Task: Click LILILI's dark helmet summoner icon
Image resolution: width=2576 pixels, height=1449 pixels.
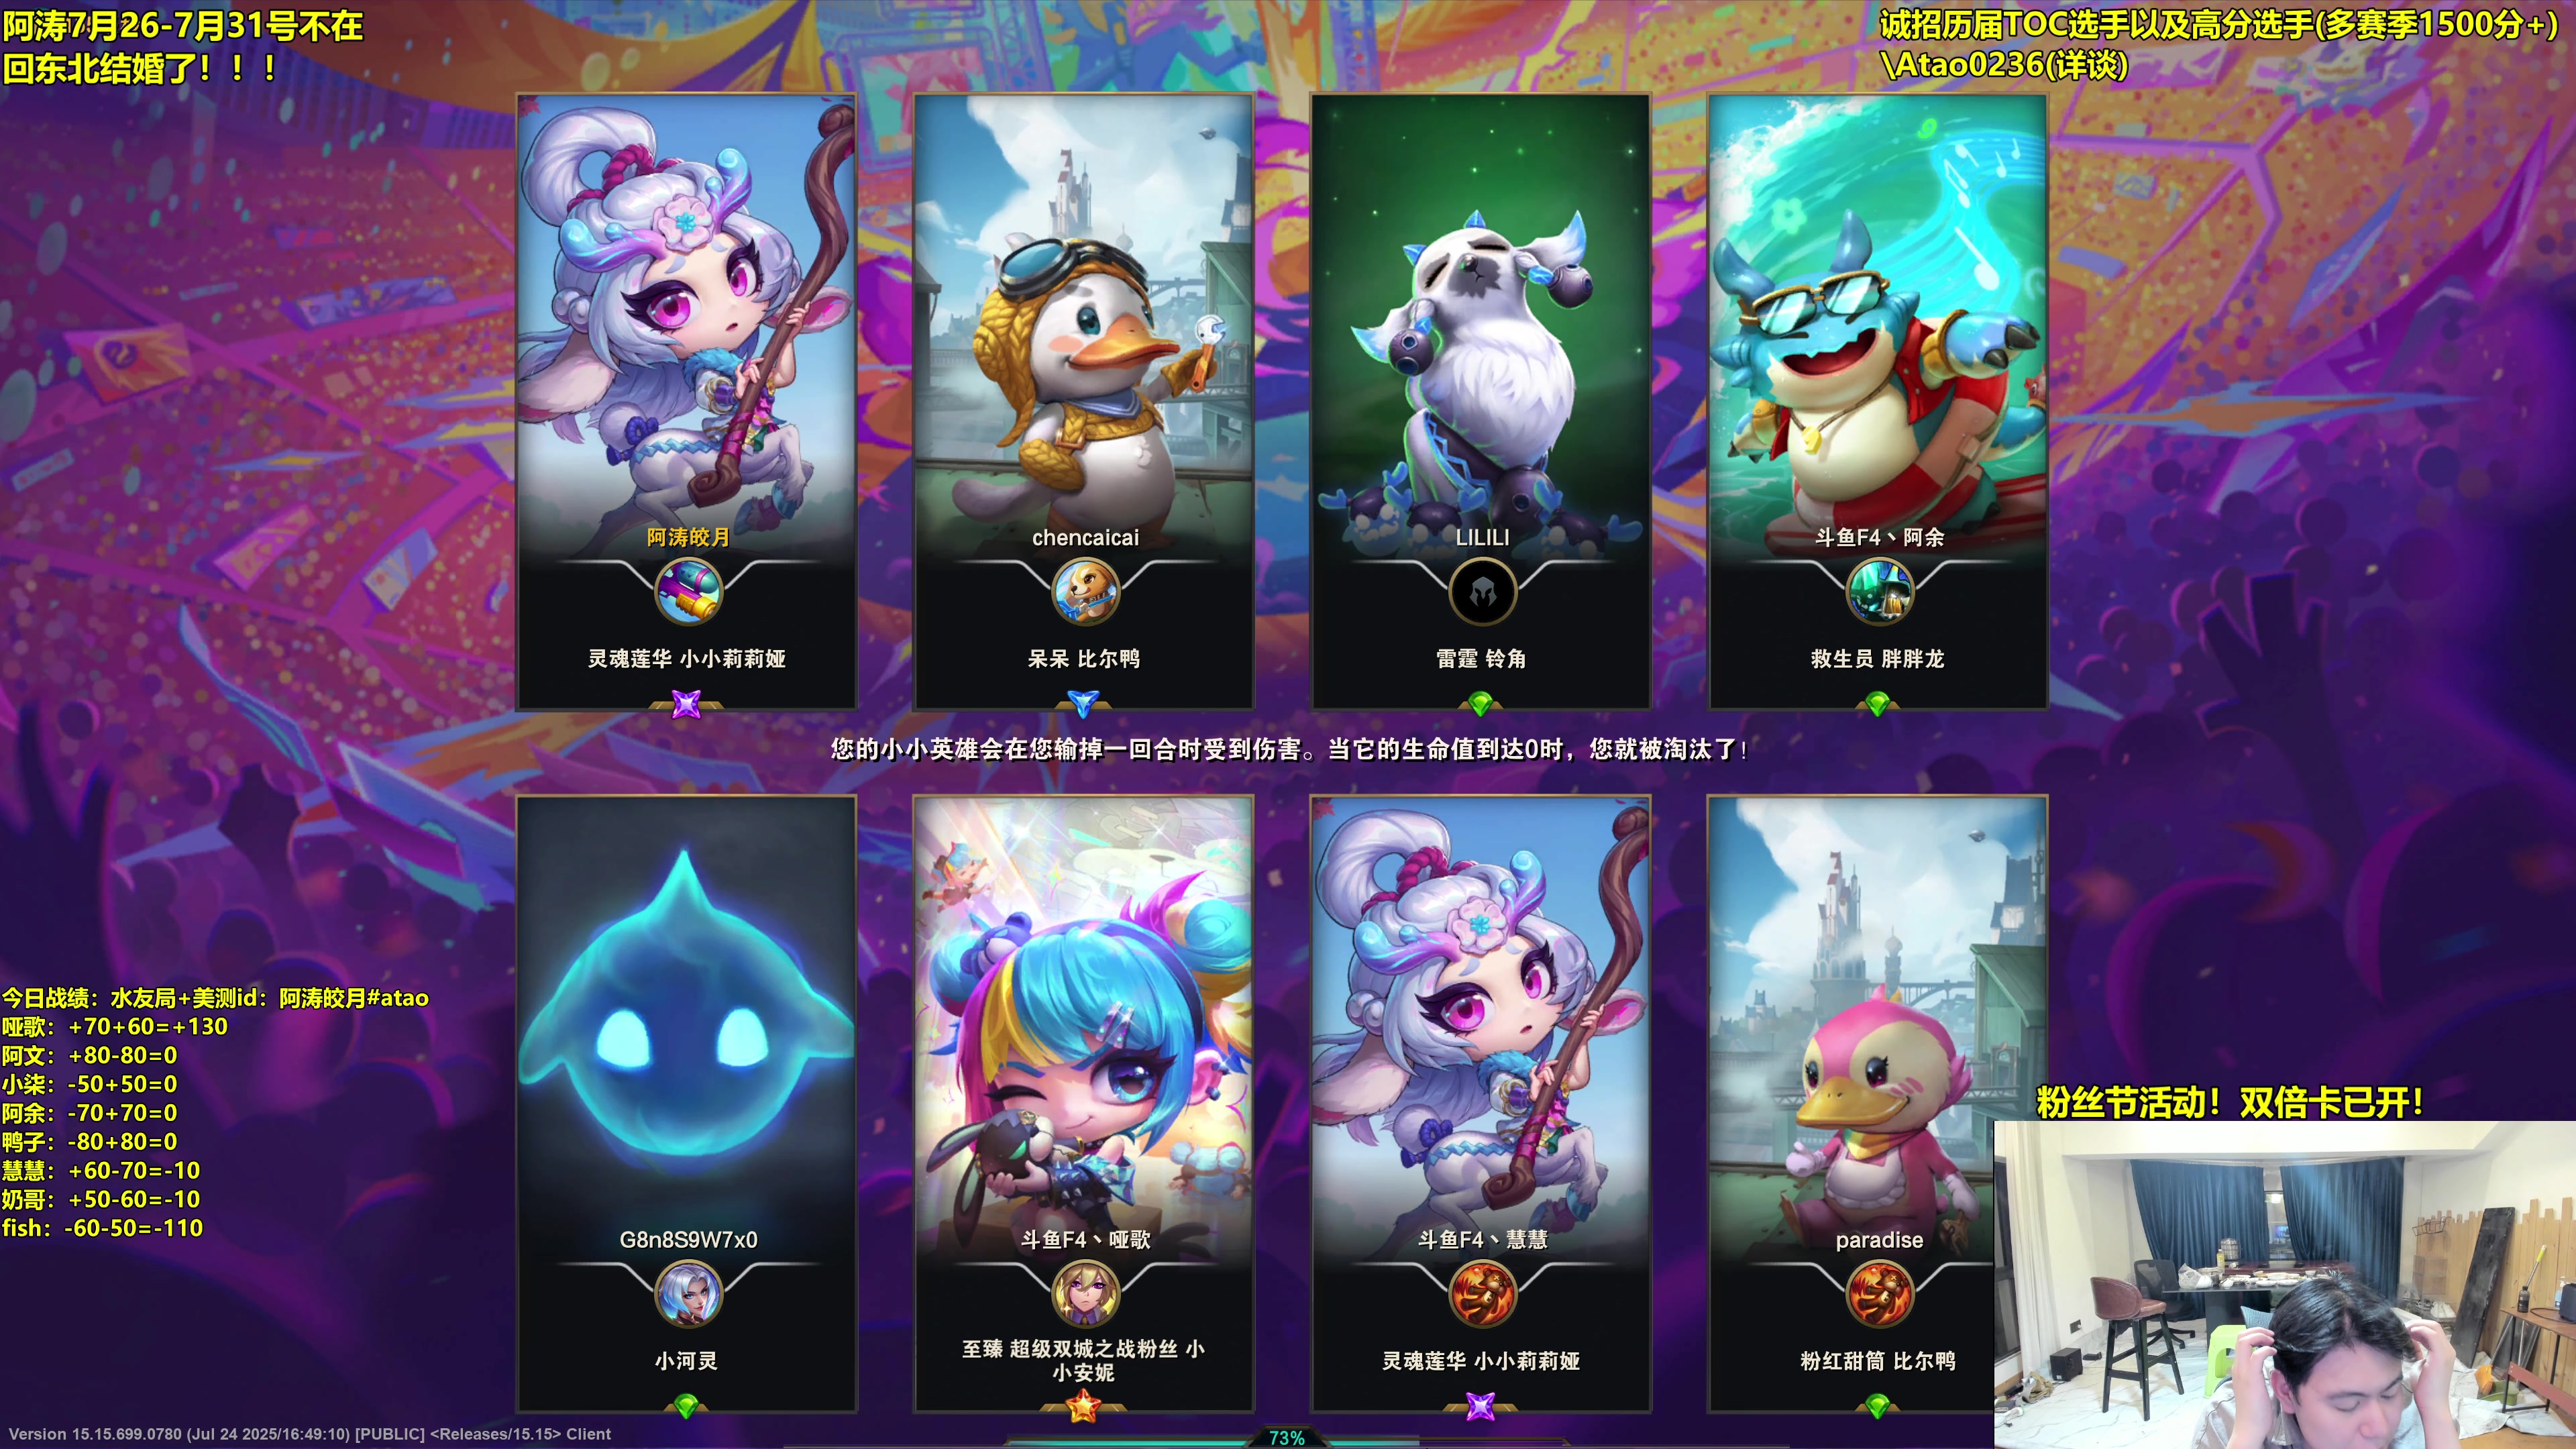Action: pyautogui.click(x=1482, y=592)
